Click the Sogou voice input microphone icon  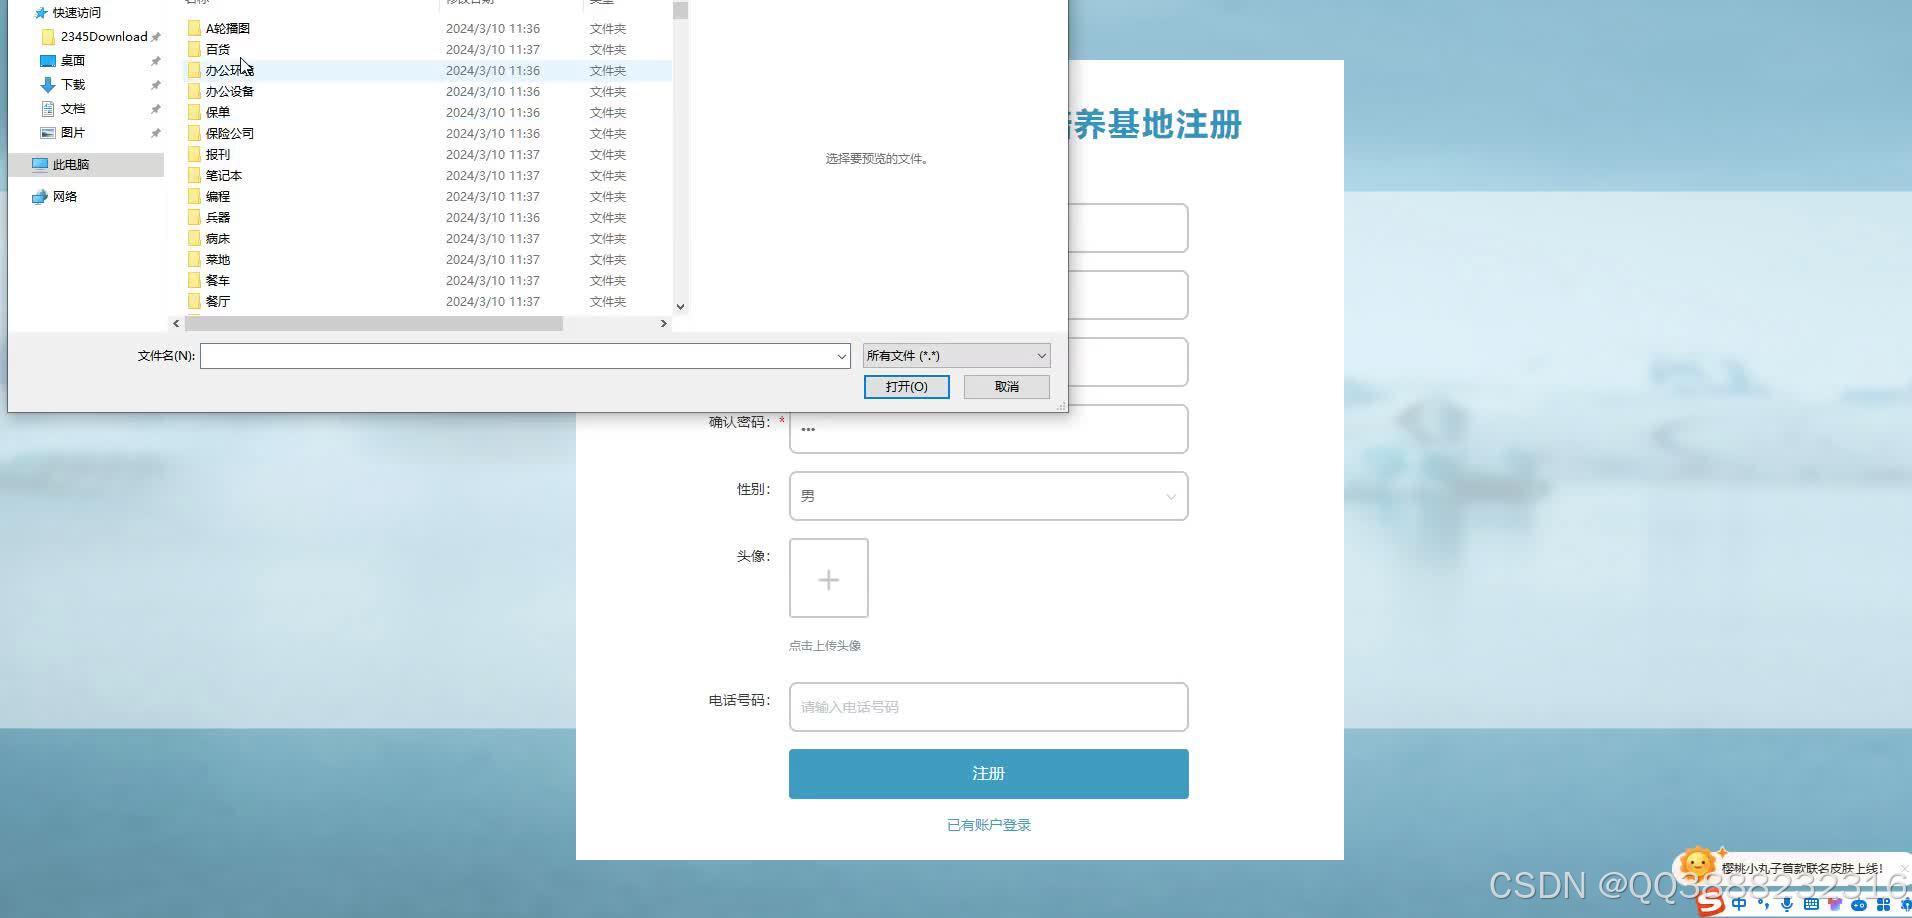[1786, 904]
